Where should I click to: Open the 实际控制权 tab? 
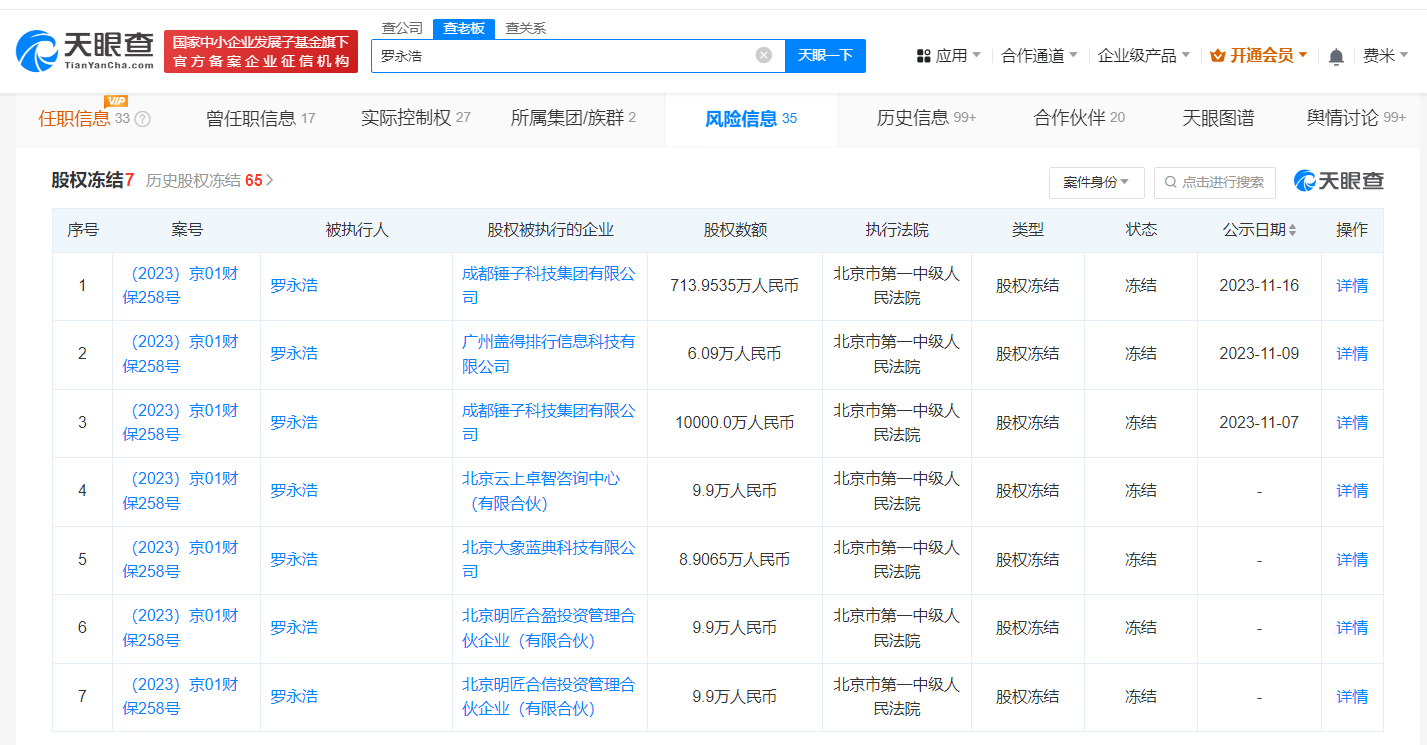click(x=415, y=118)
